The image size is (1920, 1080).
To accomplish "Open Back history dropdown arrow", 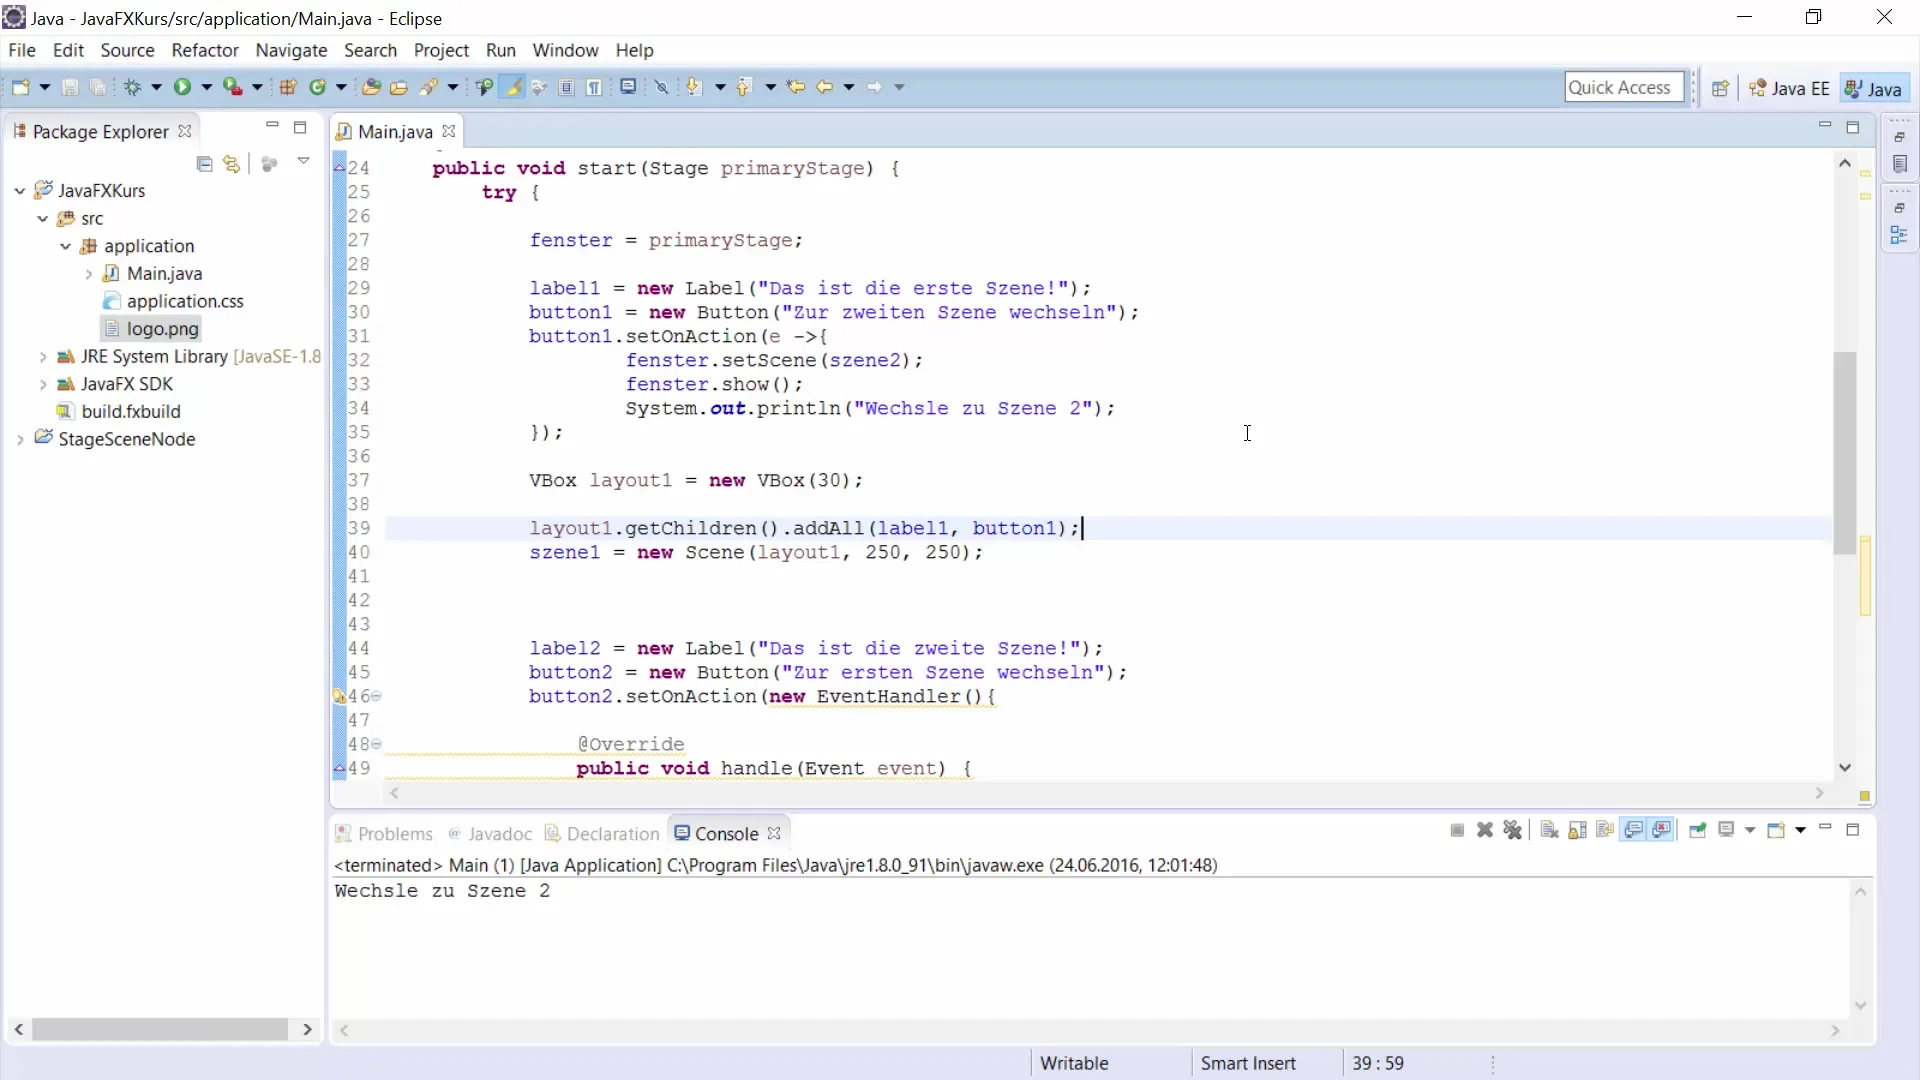I will coord(849,87).
